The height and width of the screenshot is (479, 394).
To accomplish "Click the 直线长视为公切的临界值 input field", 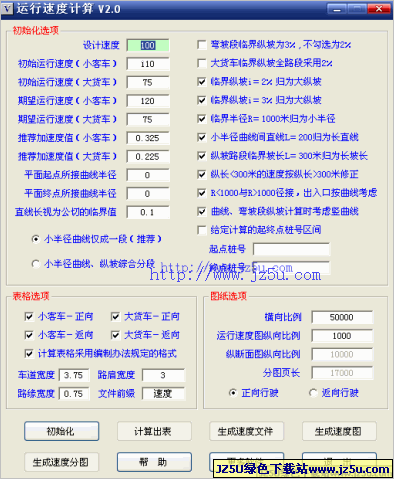I will pyautogui.click(x=148, y=212).
